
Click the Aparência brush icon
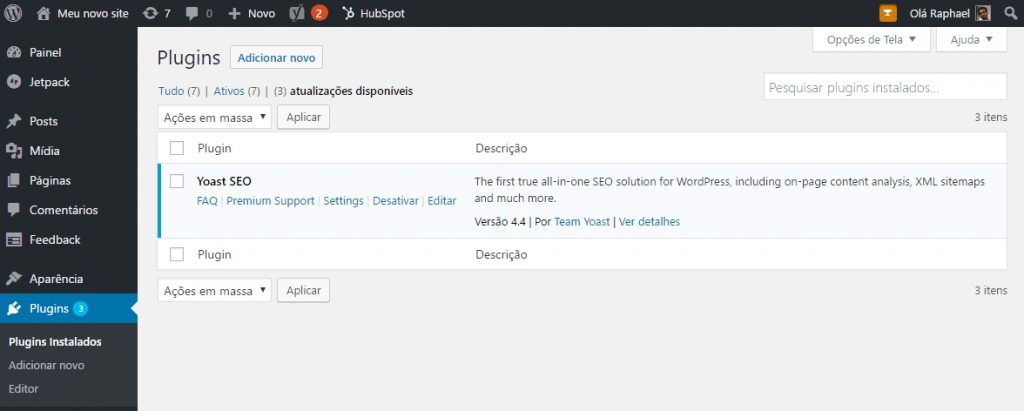pos(14,279)
